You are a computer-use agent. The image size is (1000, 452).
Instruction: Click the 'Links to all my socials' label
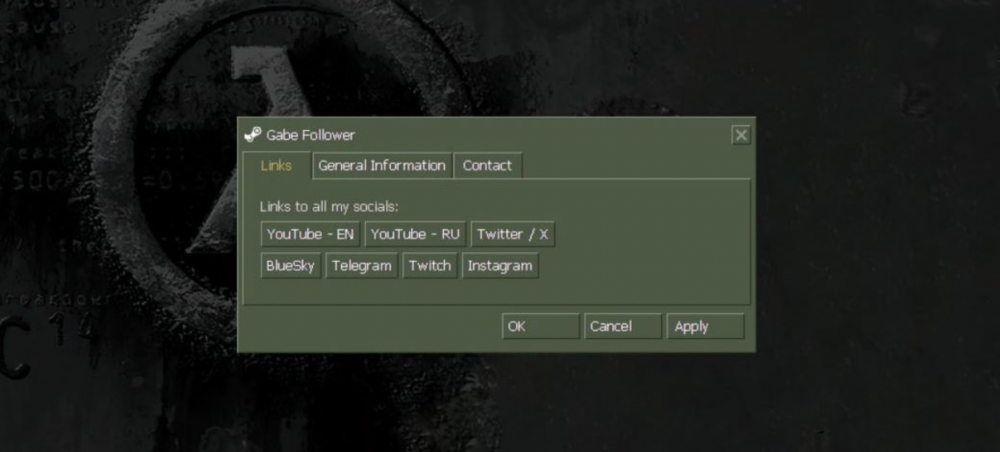329,206
